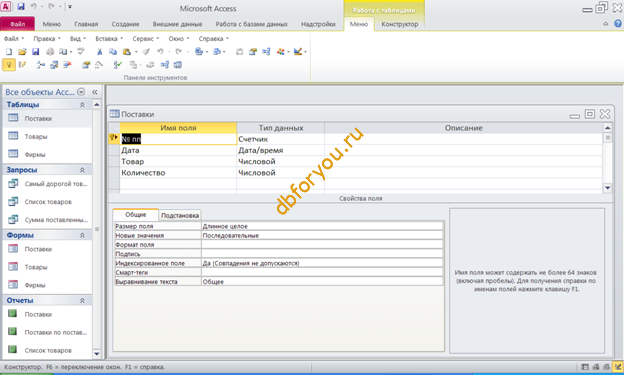Click the Insert Rows toolbar icon
This screenshot has width=624, height=375.
pyautogui.click(x=41, y=64)
